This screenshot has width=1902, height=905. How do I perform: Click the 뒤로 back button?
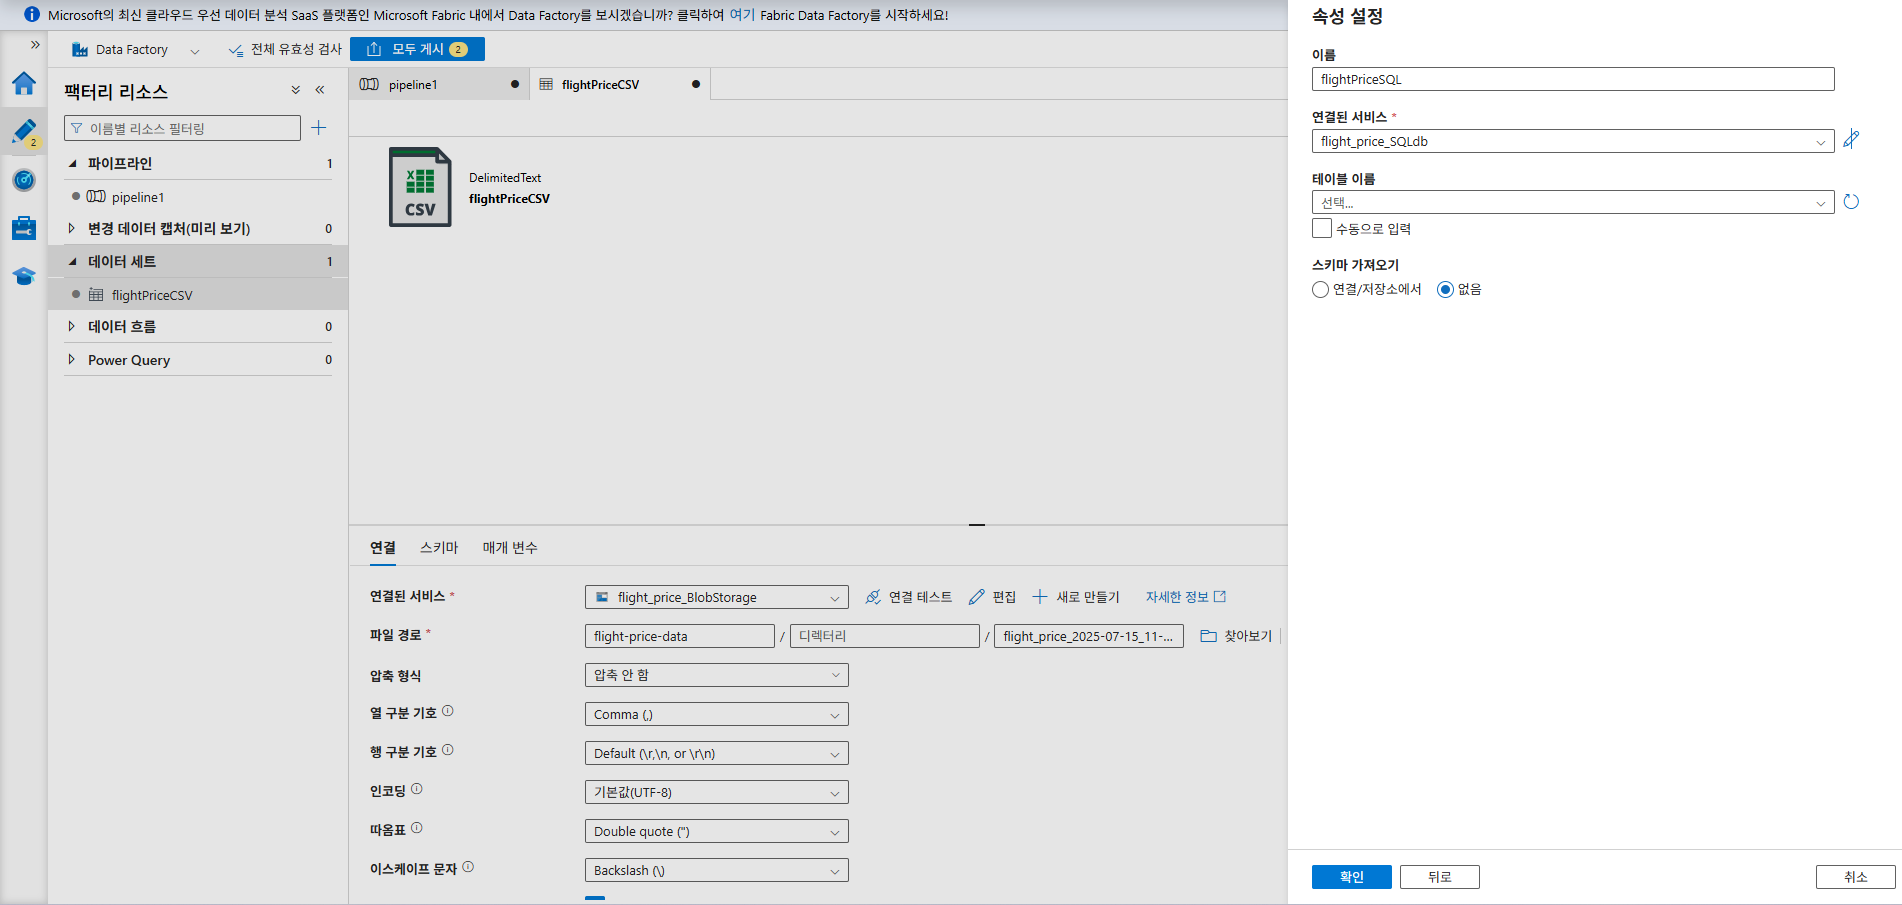tap(1440, 877)
